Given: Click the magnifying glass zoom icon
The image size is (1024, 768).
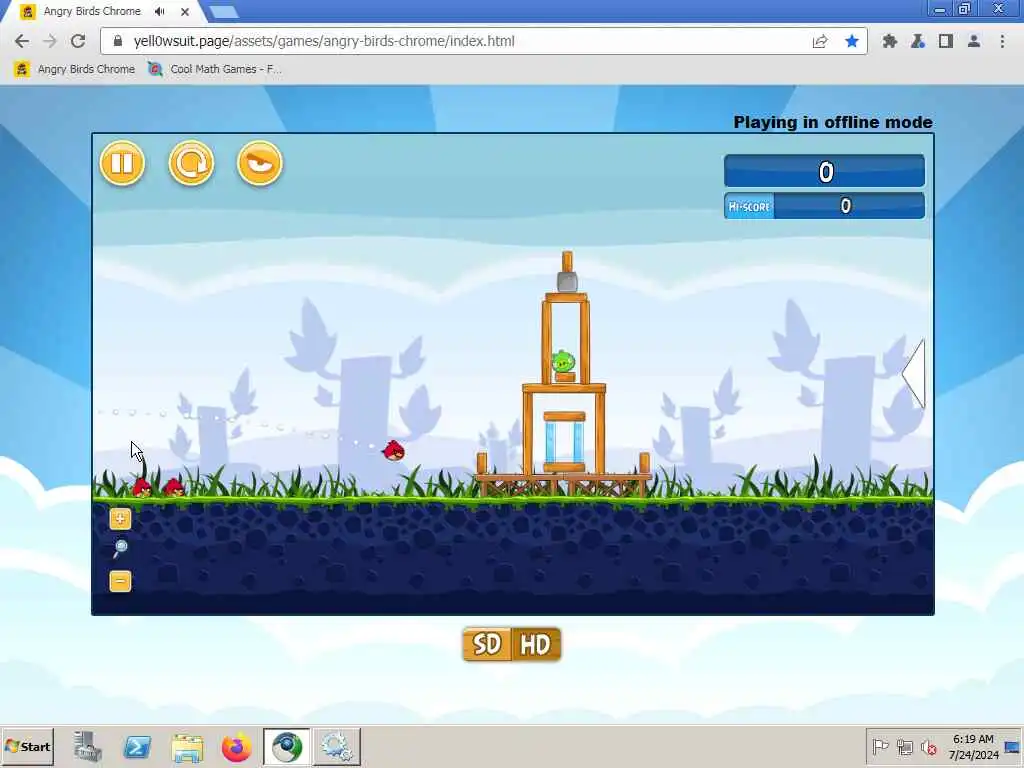Looking at the screenshot, I should 120,549.
